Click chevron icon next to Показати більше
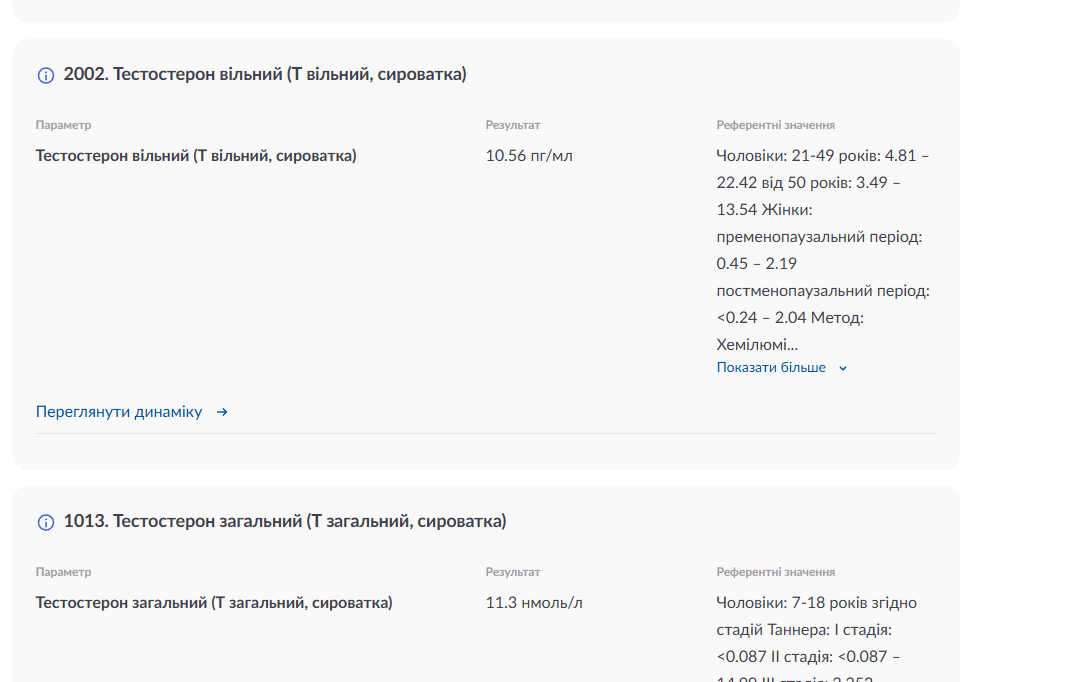The width and height of the screenshot is (1069, 682). coord(843,368)
